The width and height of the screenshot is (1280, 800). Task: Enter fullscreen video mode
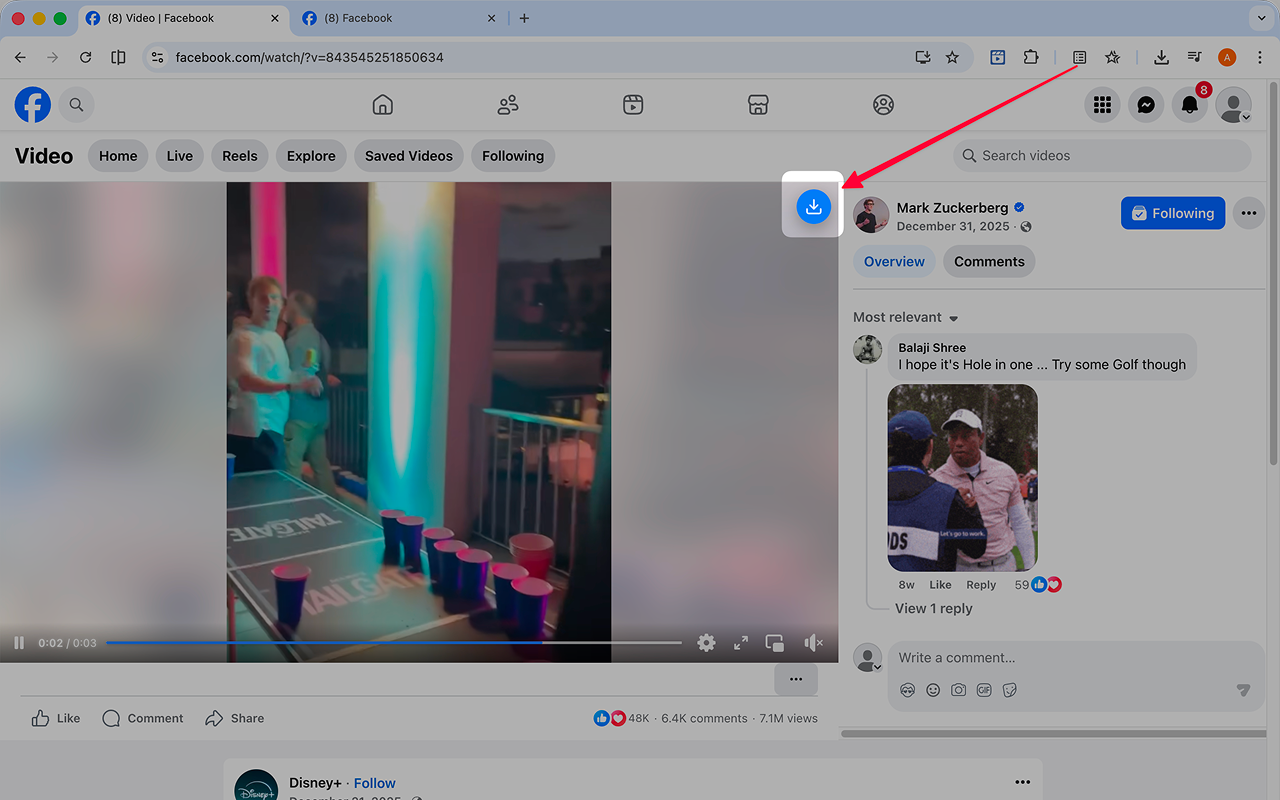click(741, 643)
